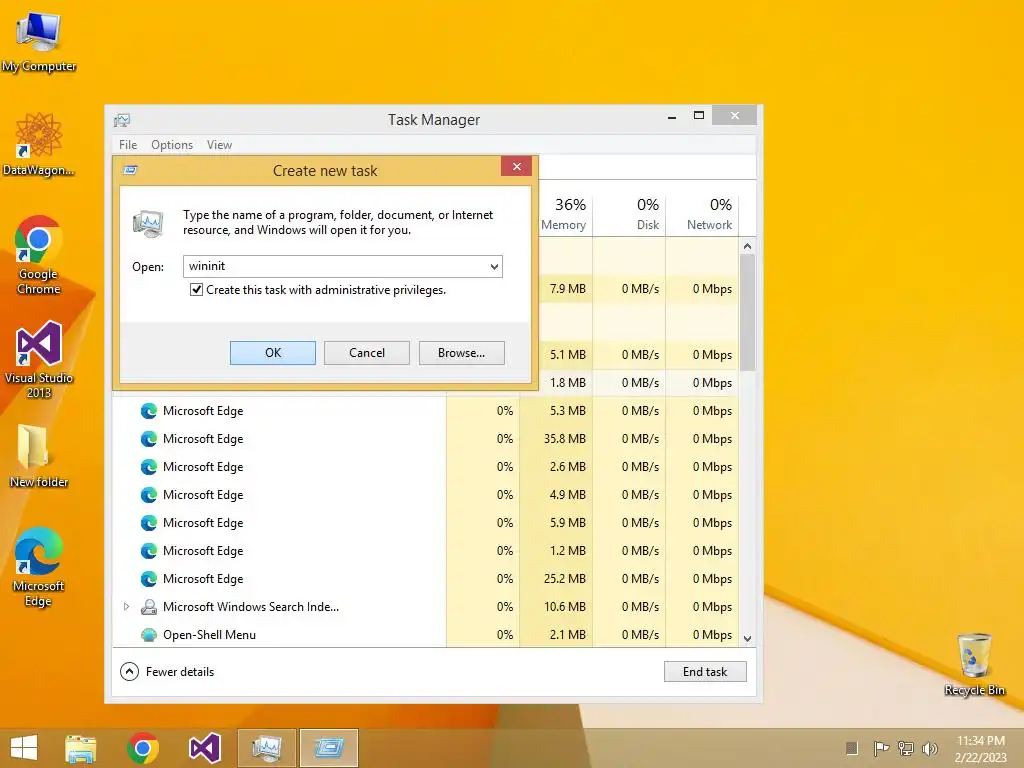The height and width of the screenshot is (768, 1024).
Task: Click the End task button
Action: pyautogui.click(x=705, y=671)
